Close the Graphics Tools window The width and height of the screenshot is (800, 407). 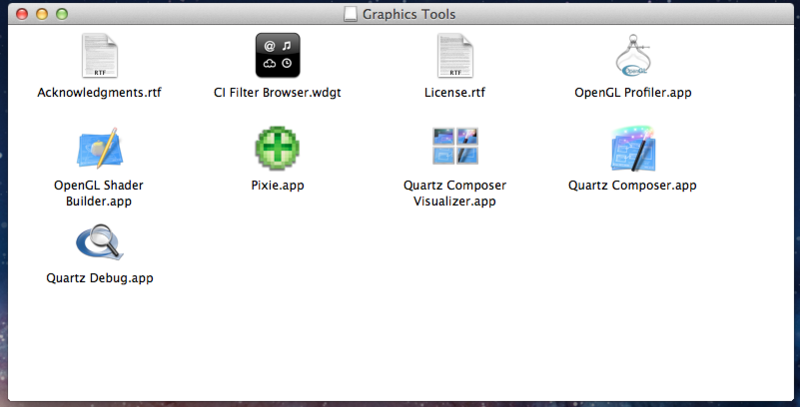click(22, 14)
